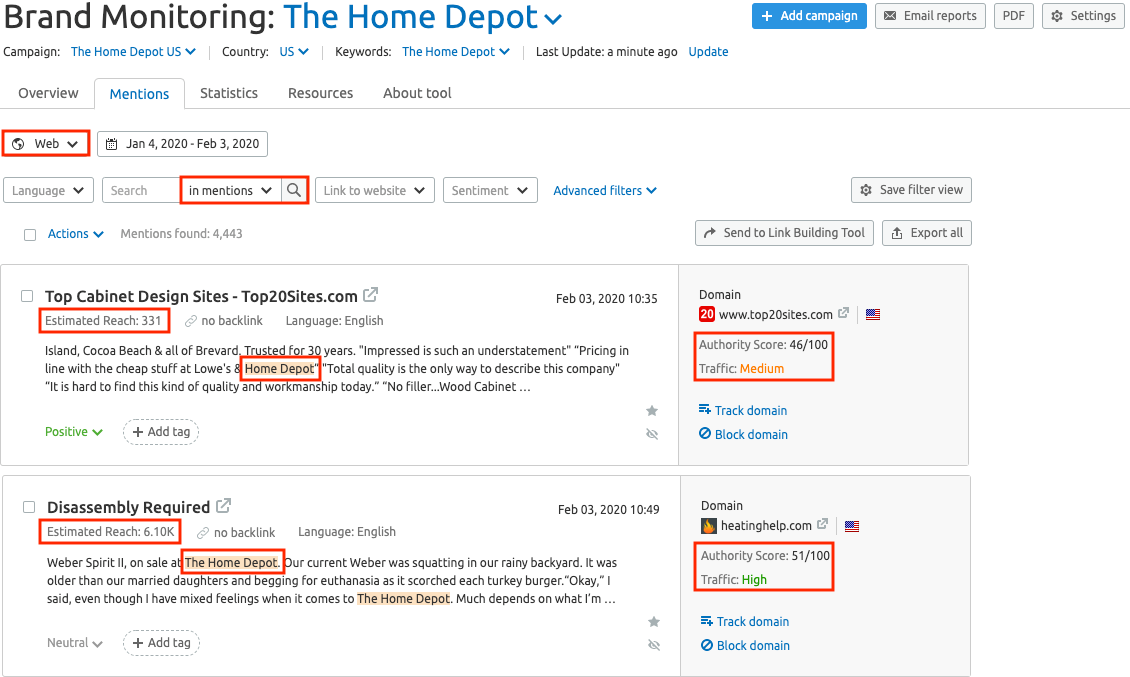Click the heatinghelp.com flame favicon
Screen dimensions: 1130x677
(x=708, y=526)
